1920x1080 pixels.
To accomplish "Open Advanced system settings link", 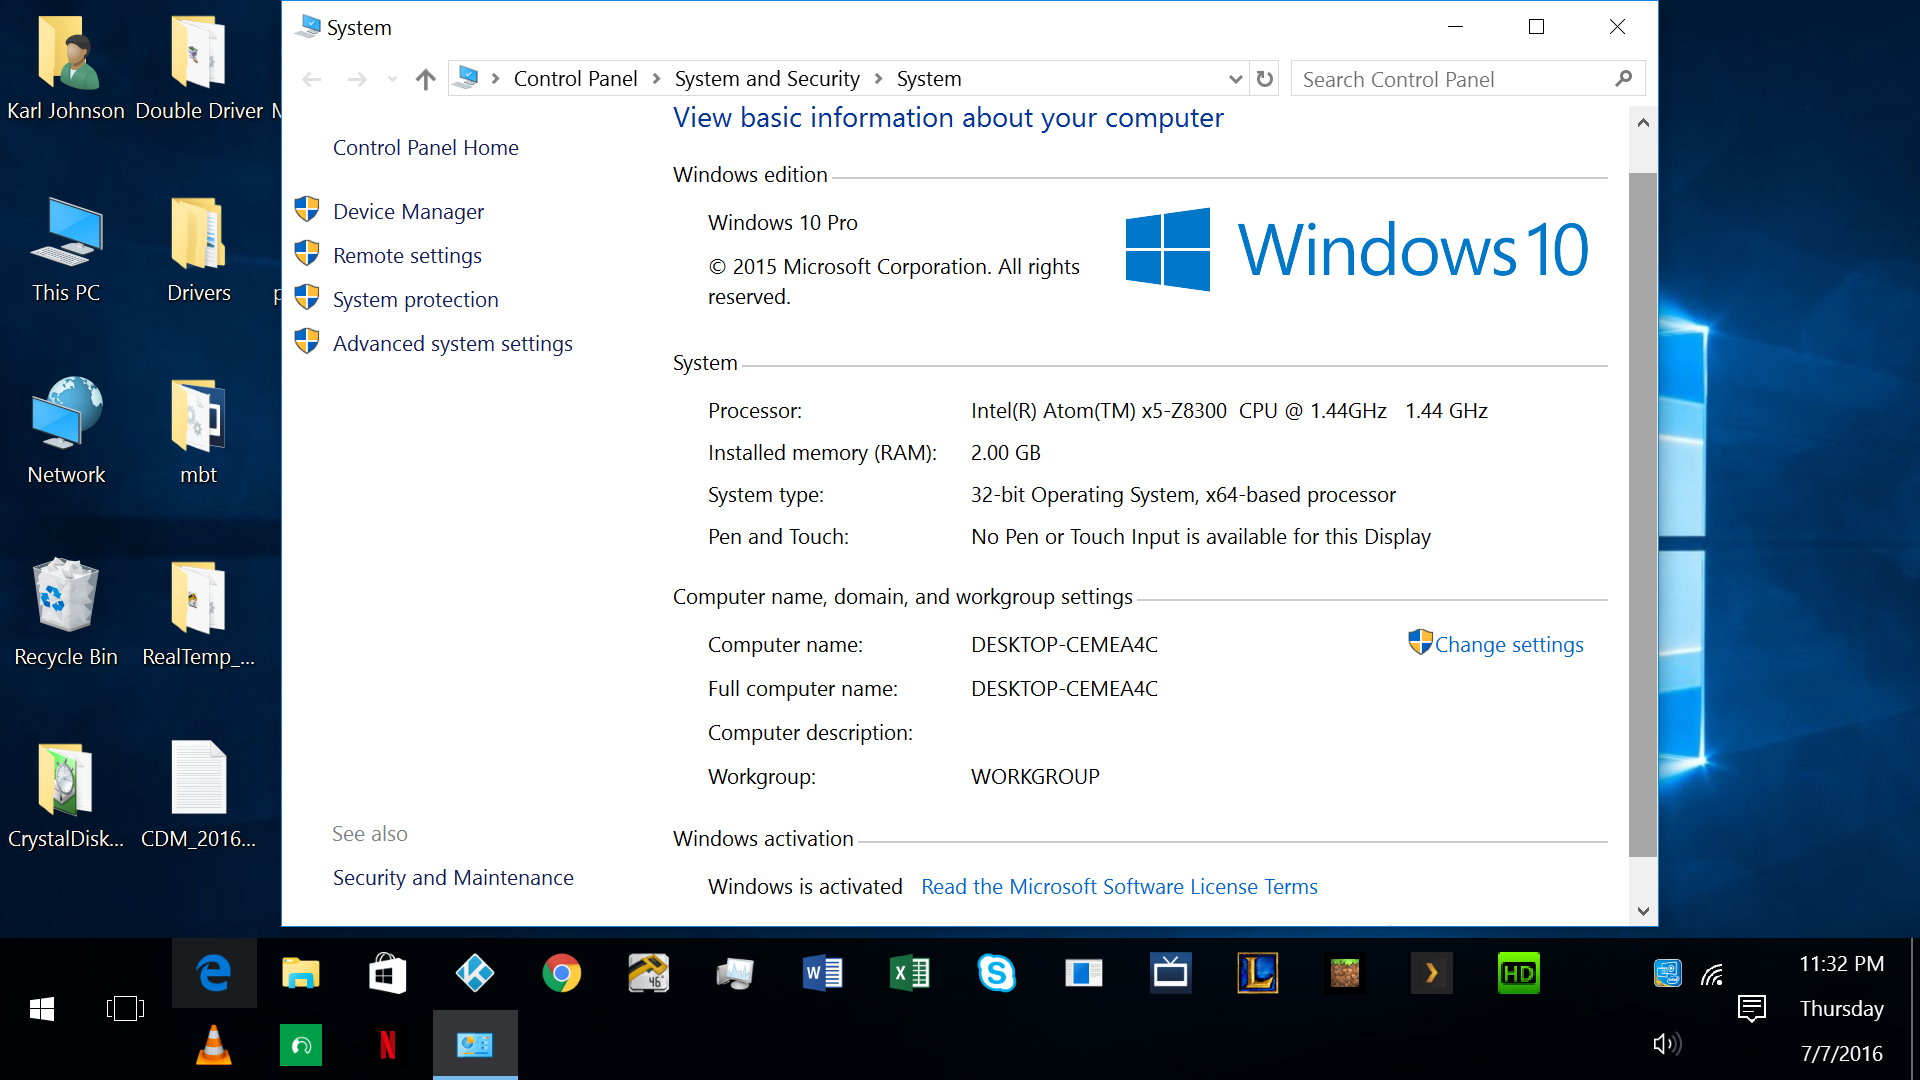I will (452, 344).
